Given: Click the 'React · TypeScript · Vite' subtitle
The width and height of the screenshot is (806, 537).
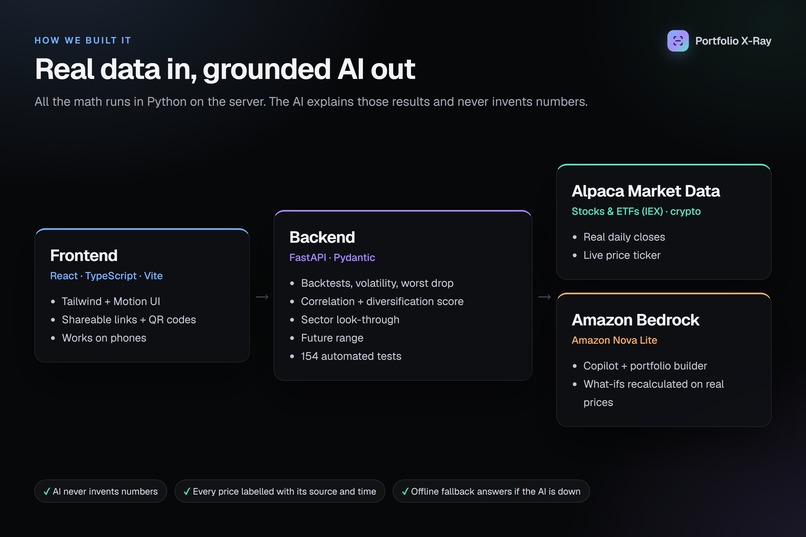Looking at the screenshot, I should tap(106, 276).
